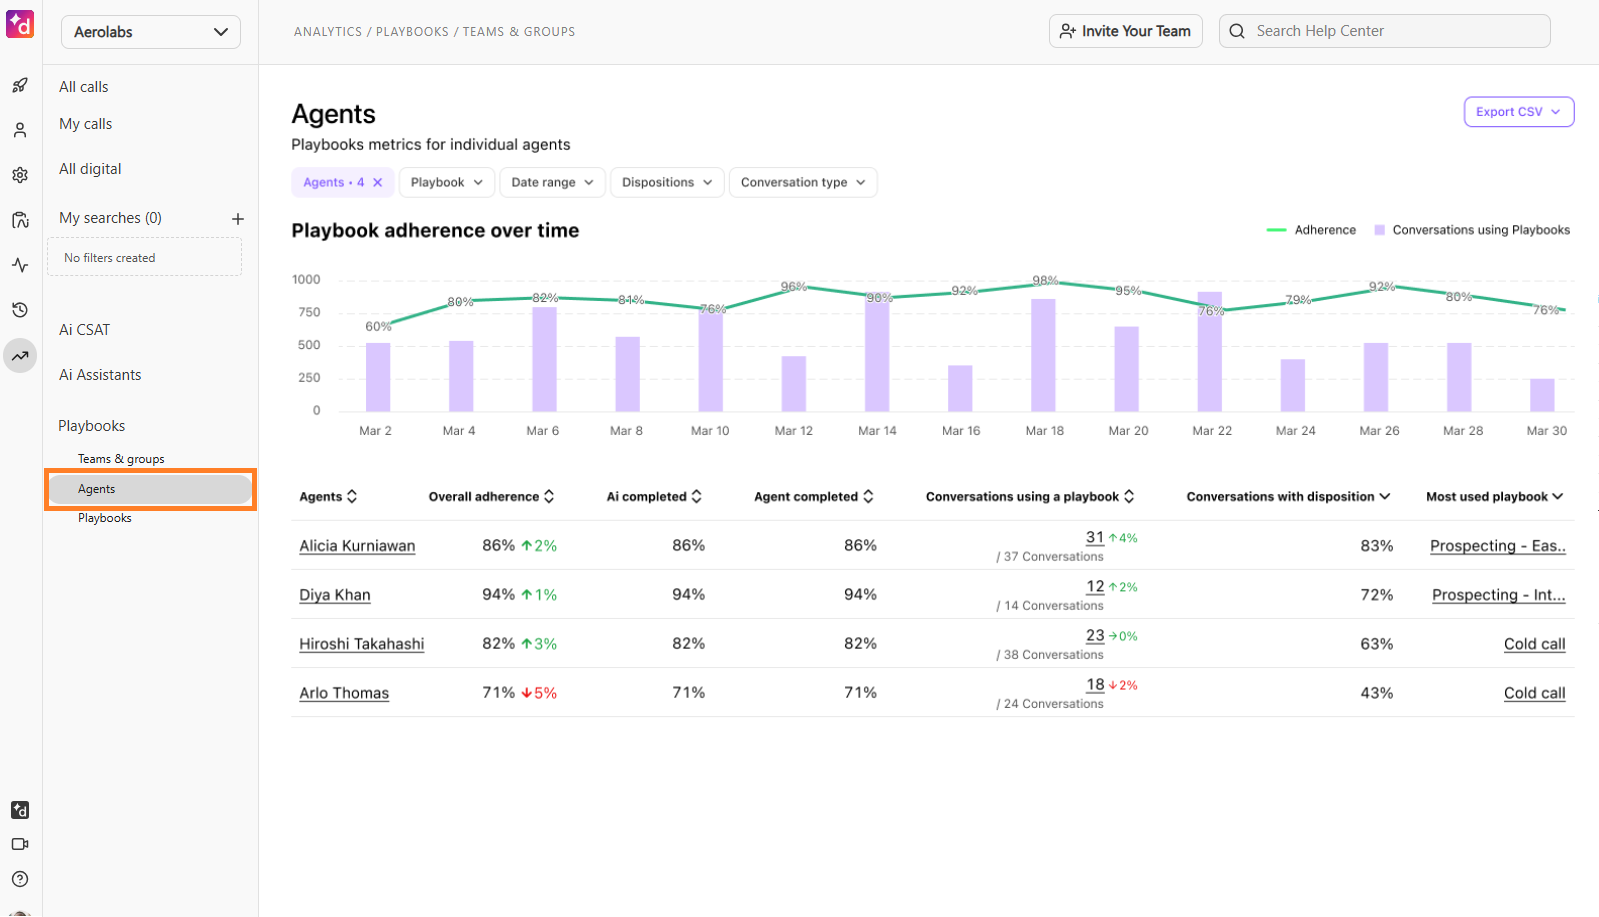Open Cold call playbook in Arlo Thomas's row
Screen dimensions: 1599x917
point(1535,693)
